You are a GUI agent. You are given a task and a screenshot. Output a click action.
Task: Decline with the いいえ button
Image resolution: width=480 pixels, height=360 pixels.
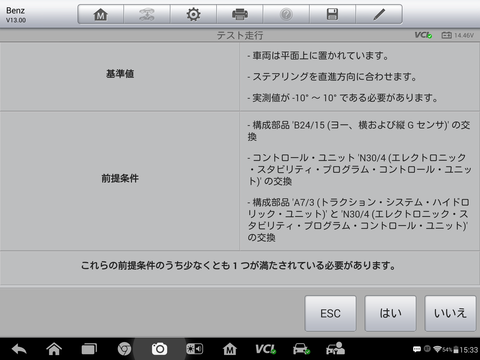pos(450,313)
